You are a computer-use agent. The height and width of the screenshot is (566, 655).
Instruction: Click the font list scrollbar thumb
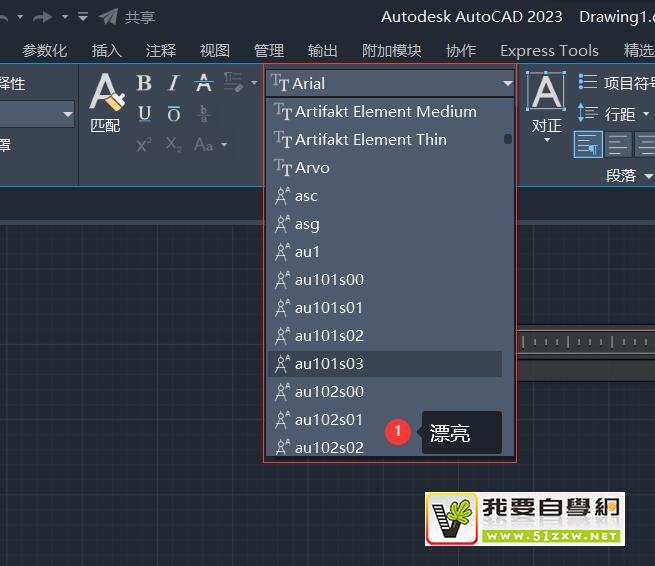tap(508, 139)
